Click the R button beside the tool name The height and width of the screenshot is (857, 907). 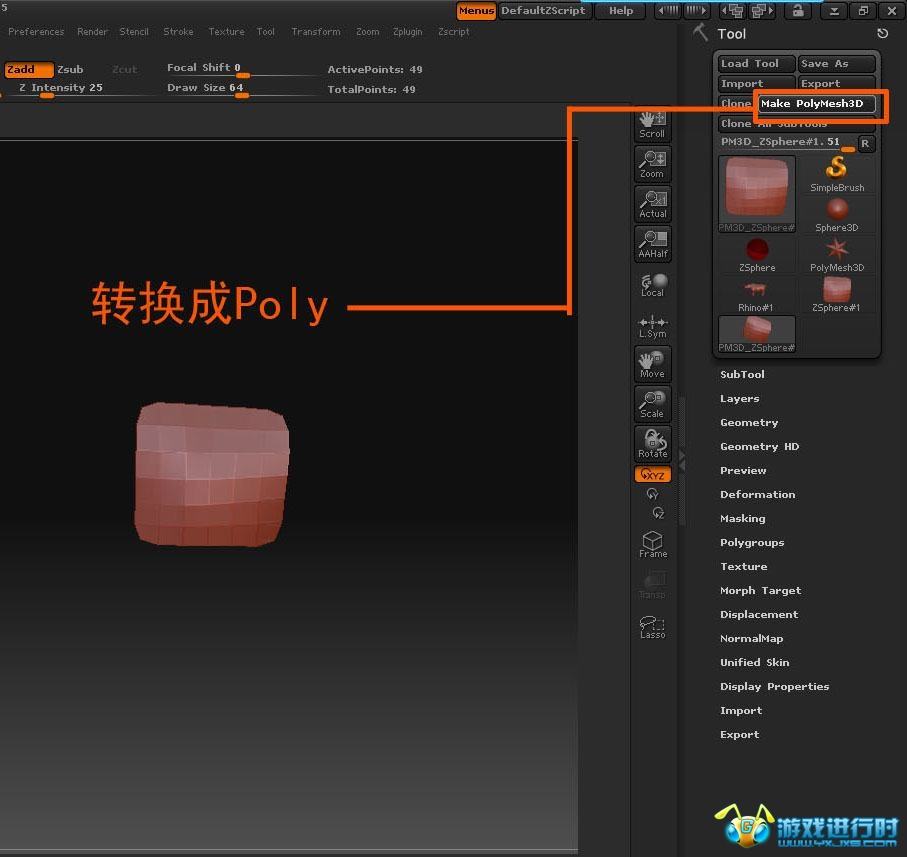coord(865,143)
